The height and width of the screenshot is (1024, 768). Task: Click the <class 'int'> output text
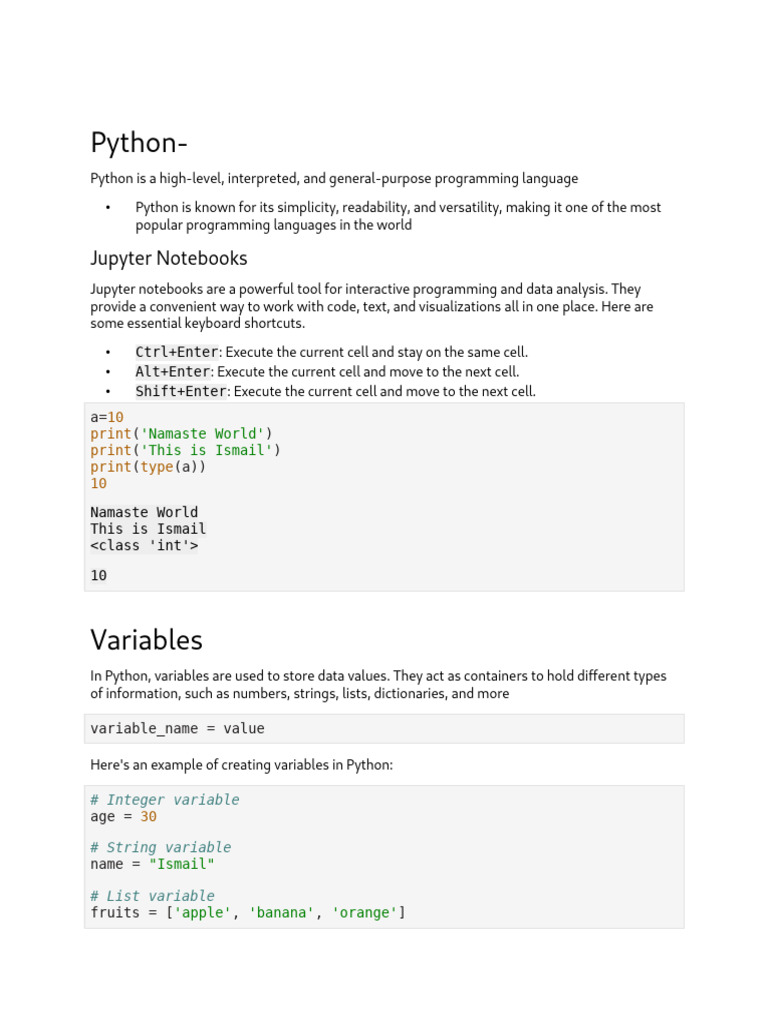(x=144, y=546)
